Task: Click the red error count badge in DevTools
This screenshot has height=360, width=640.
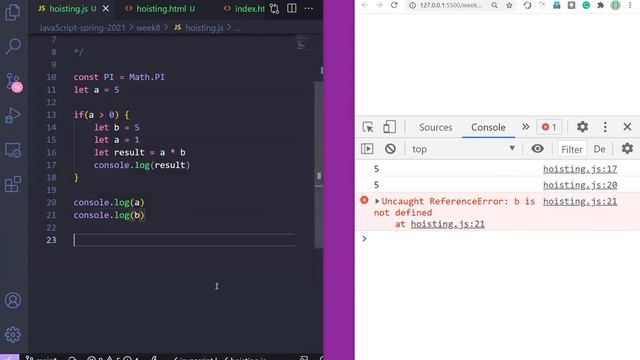Action: 549,127
